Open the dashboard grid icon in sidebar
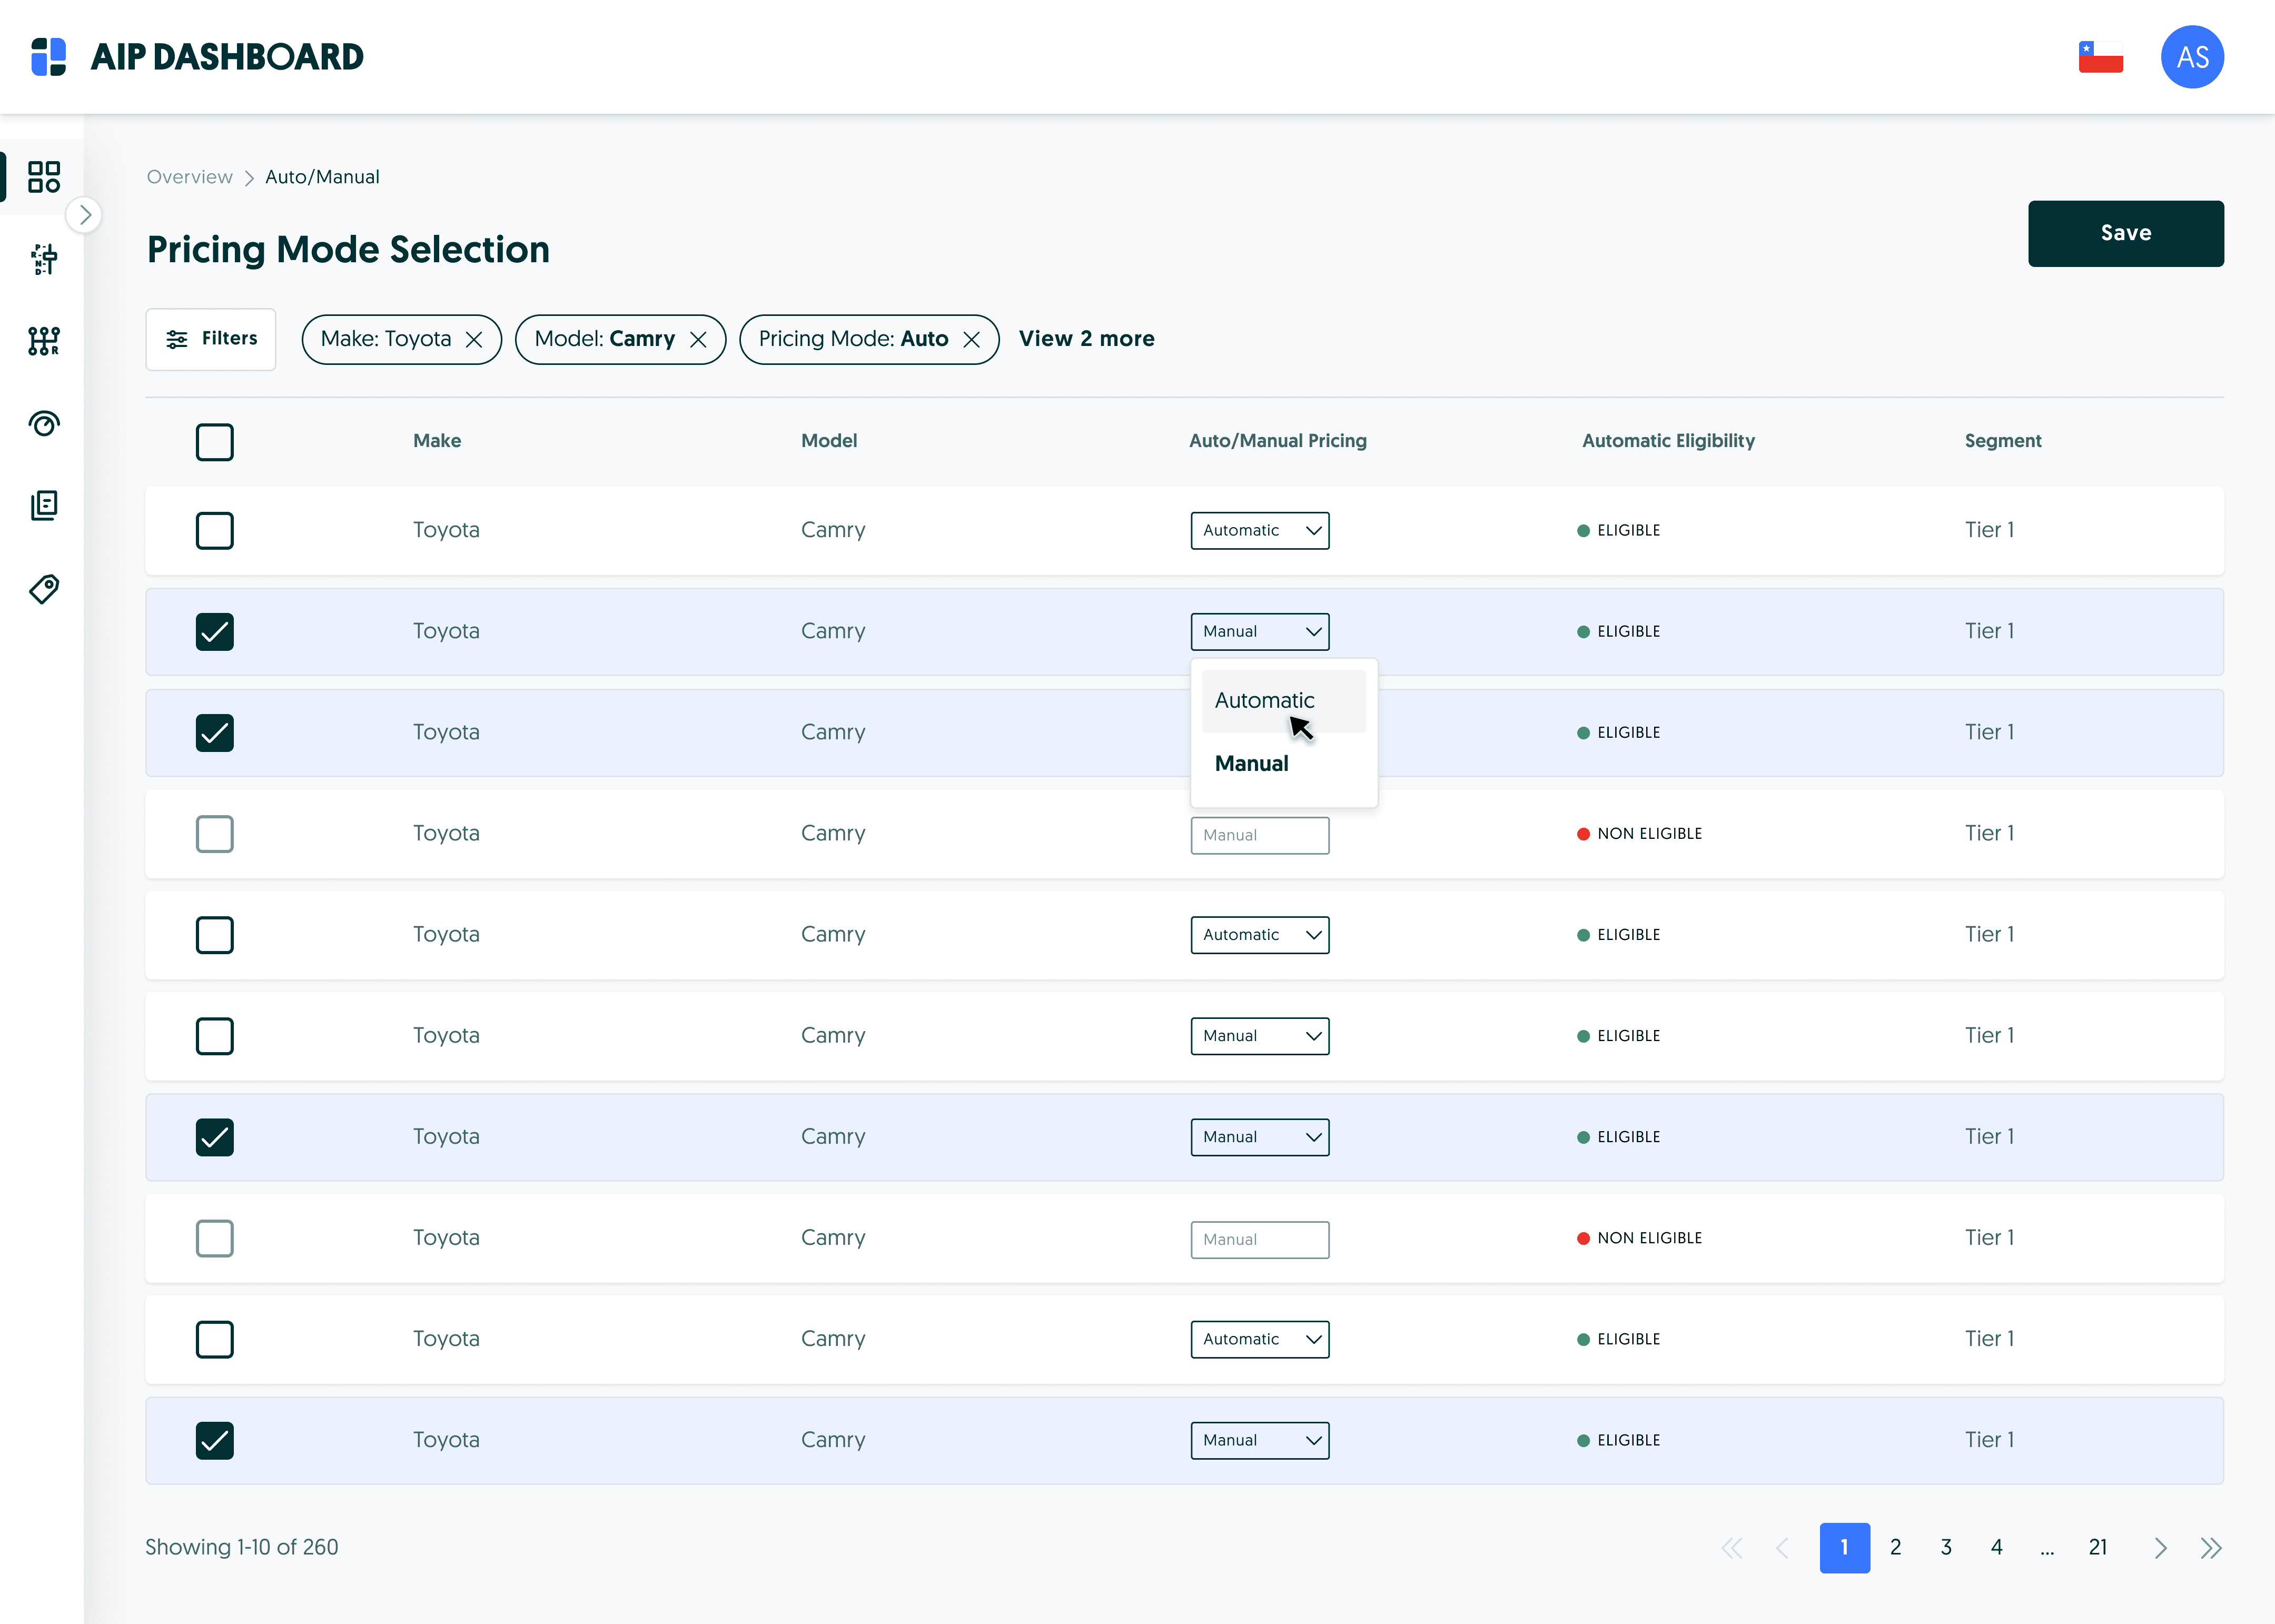Screen dimensions: 2275x1624 (44, 177)
